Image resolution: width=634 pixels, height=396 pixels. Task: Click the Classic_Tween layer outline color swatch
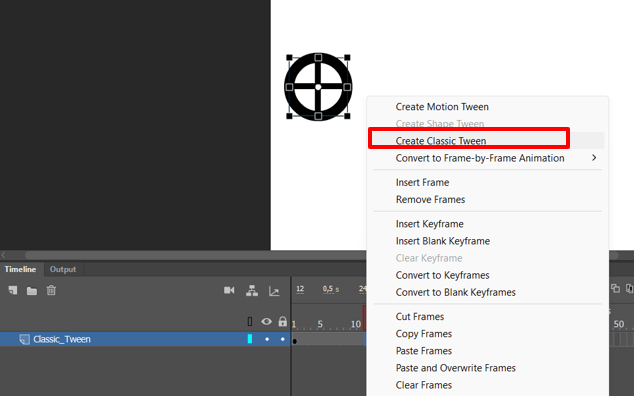click(x=250, y=339)
